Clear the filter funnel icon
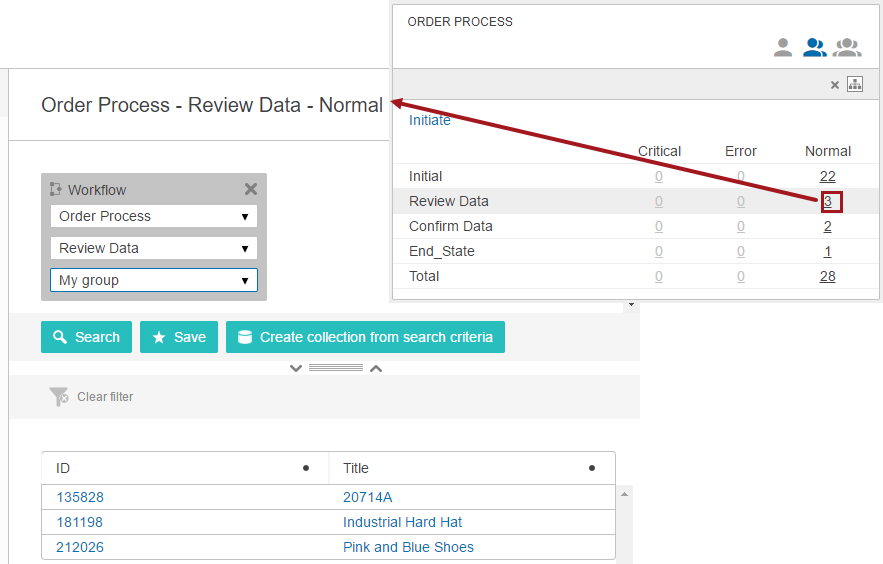The height and width of the screenshot is (564, 883). click(59, 397)
